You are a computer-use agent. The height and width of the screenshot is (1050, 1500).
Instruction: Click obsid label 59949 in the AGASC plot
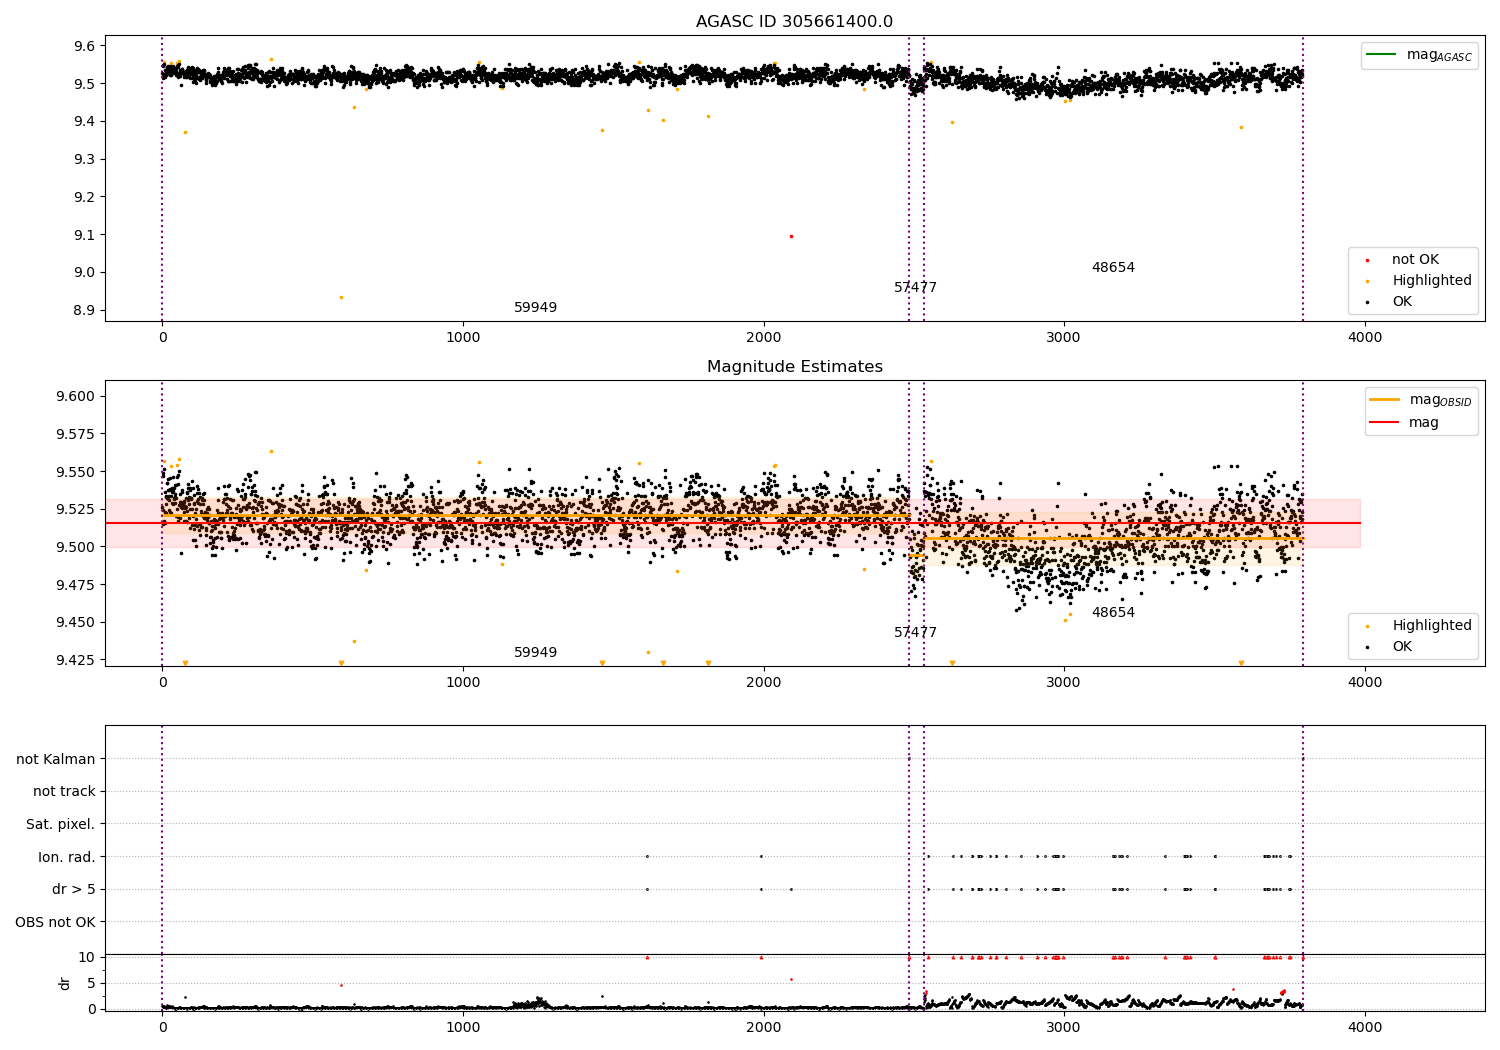[x=535, y=308]
